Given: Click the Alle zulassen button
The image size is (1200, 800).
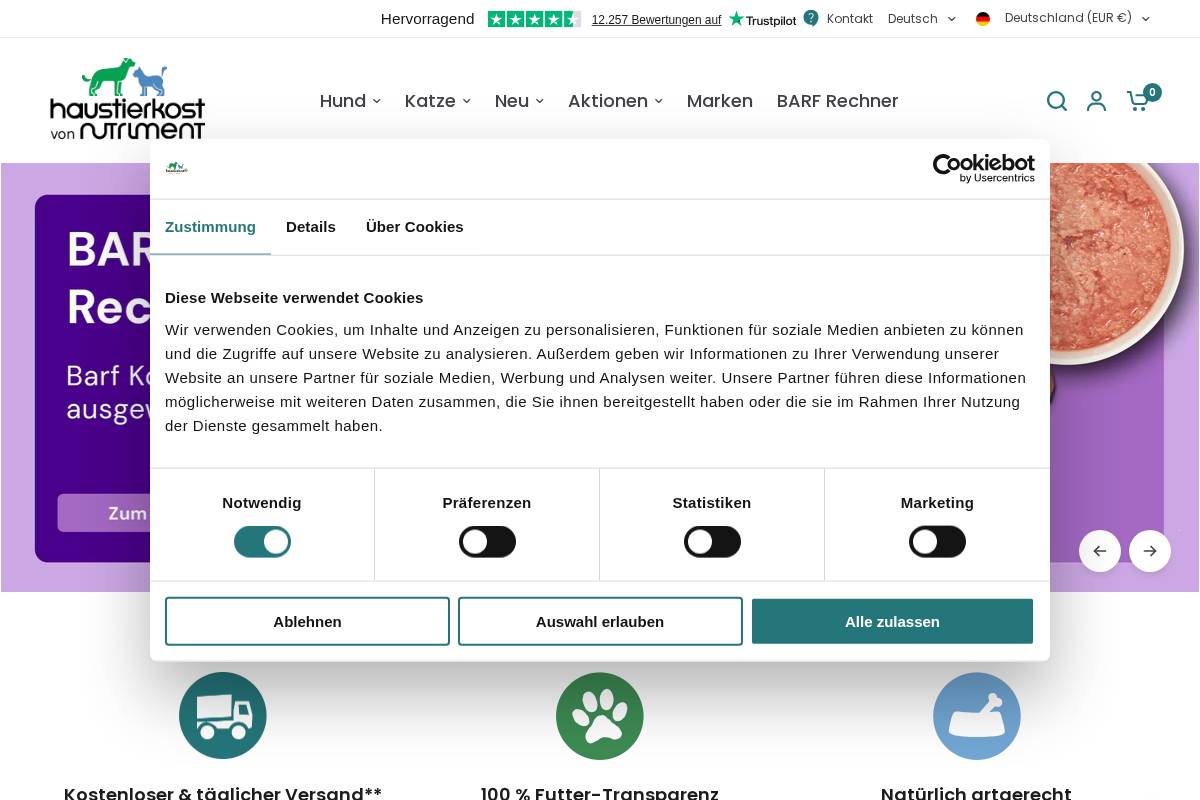Looking at the screenshot, I should pos(892,621).
